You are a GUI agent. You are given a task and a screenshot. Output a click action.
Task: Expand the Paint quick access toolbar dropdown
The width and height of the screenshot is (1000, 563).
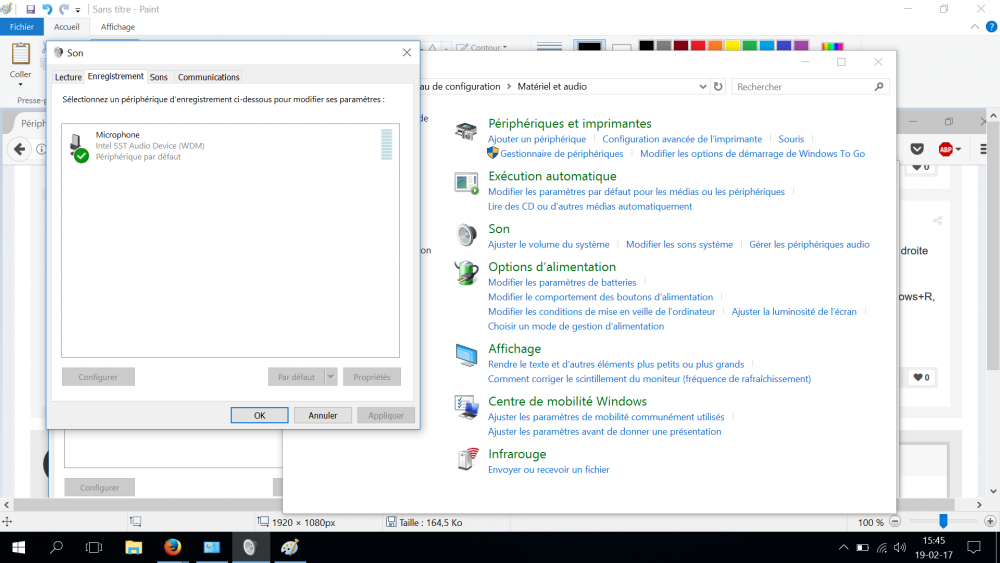click(x=78, y=10)
